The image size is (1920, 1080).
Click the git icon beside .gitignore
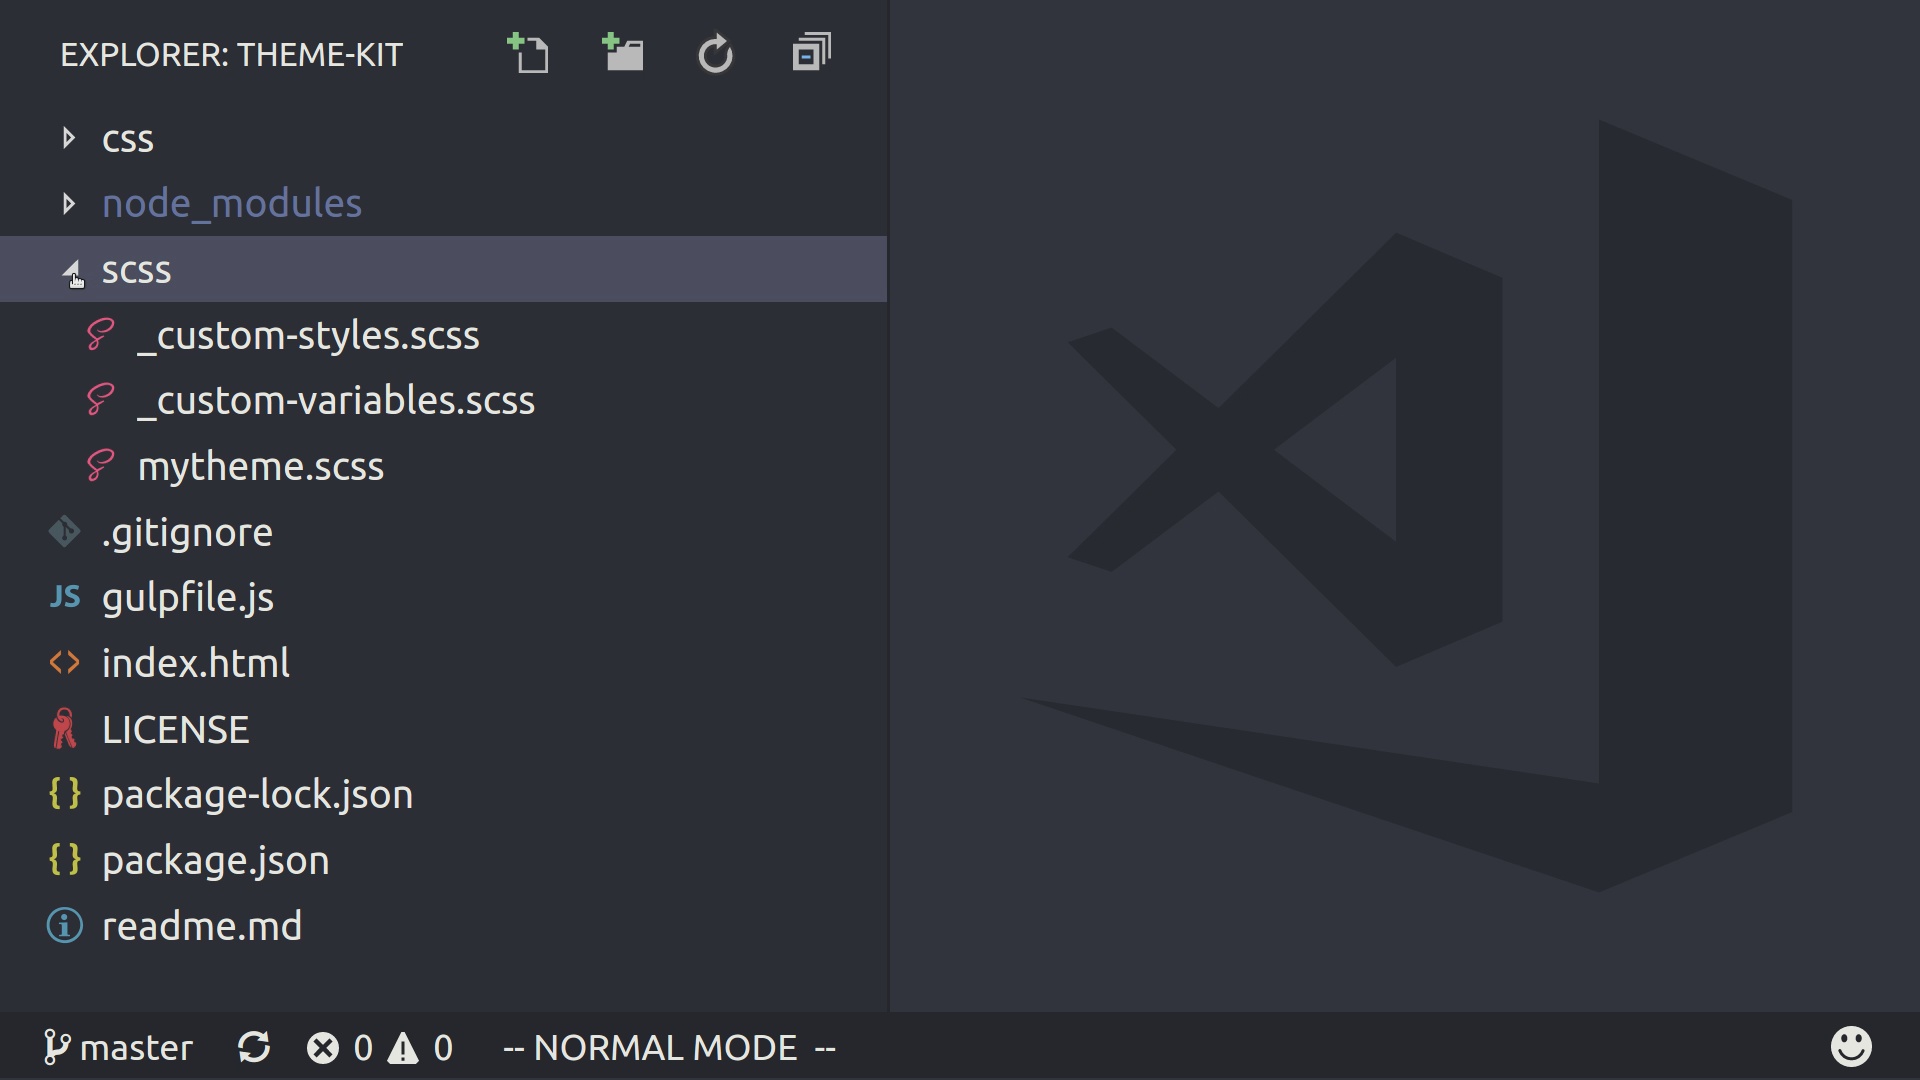[64, 531]
